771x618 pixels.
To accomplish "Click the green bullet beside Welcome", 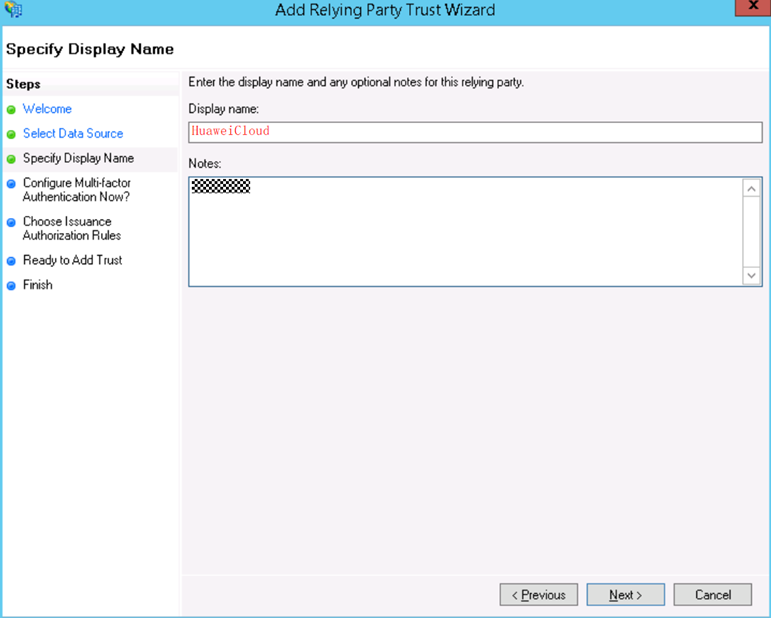I will (x=11, y=110).
